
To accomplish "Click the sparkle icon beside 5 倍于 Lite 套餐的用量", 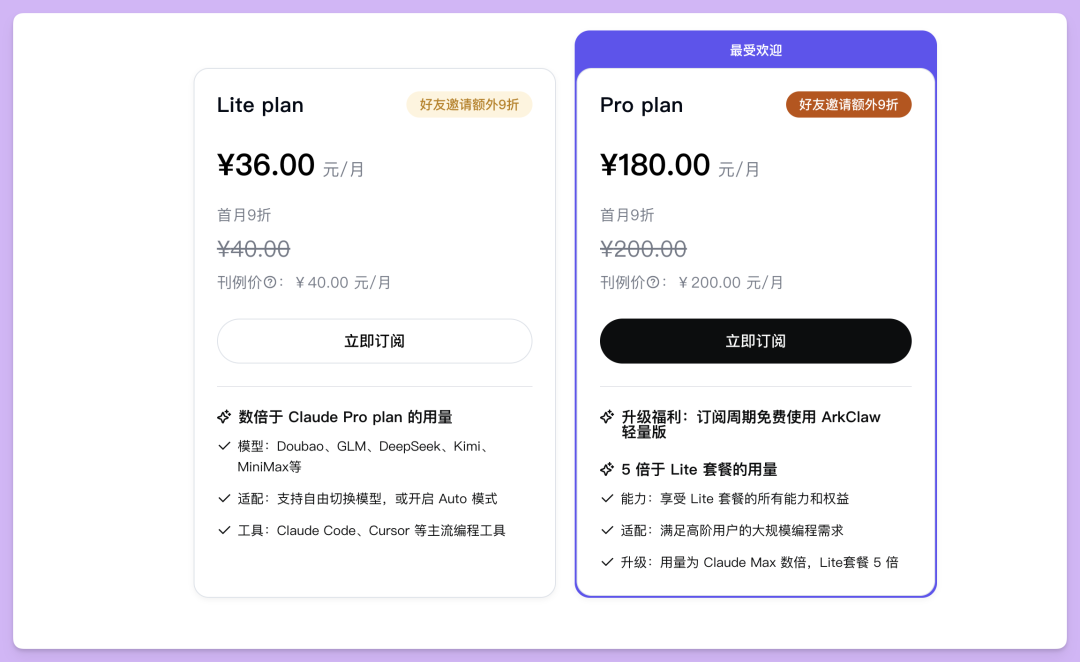I will pos(606,468).
